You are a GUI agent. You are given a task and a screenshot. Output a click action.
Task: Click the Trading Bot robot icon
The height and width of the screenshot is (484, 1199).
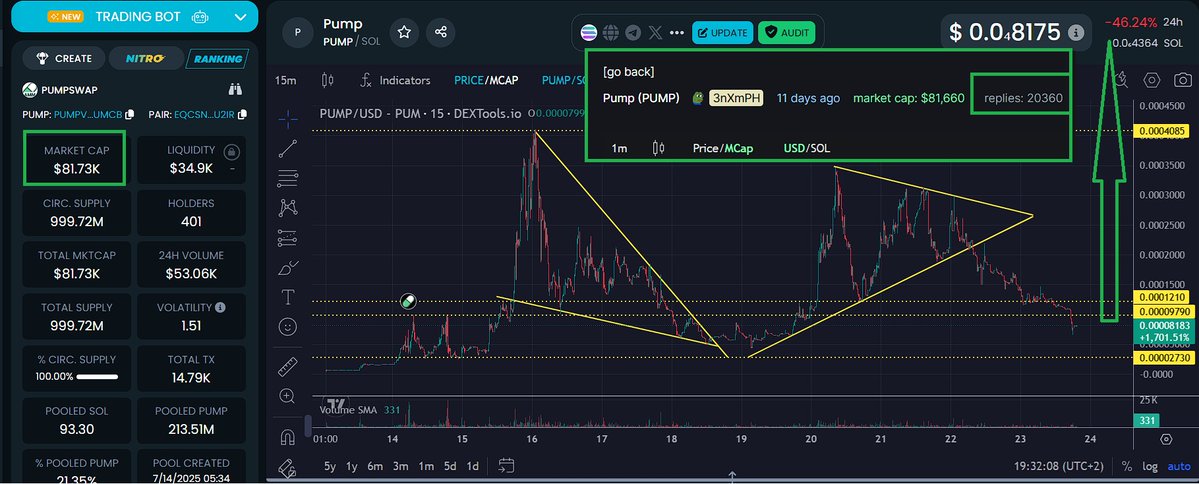pos(200,16)
